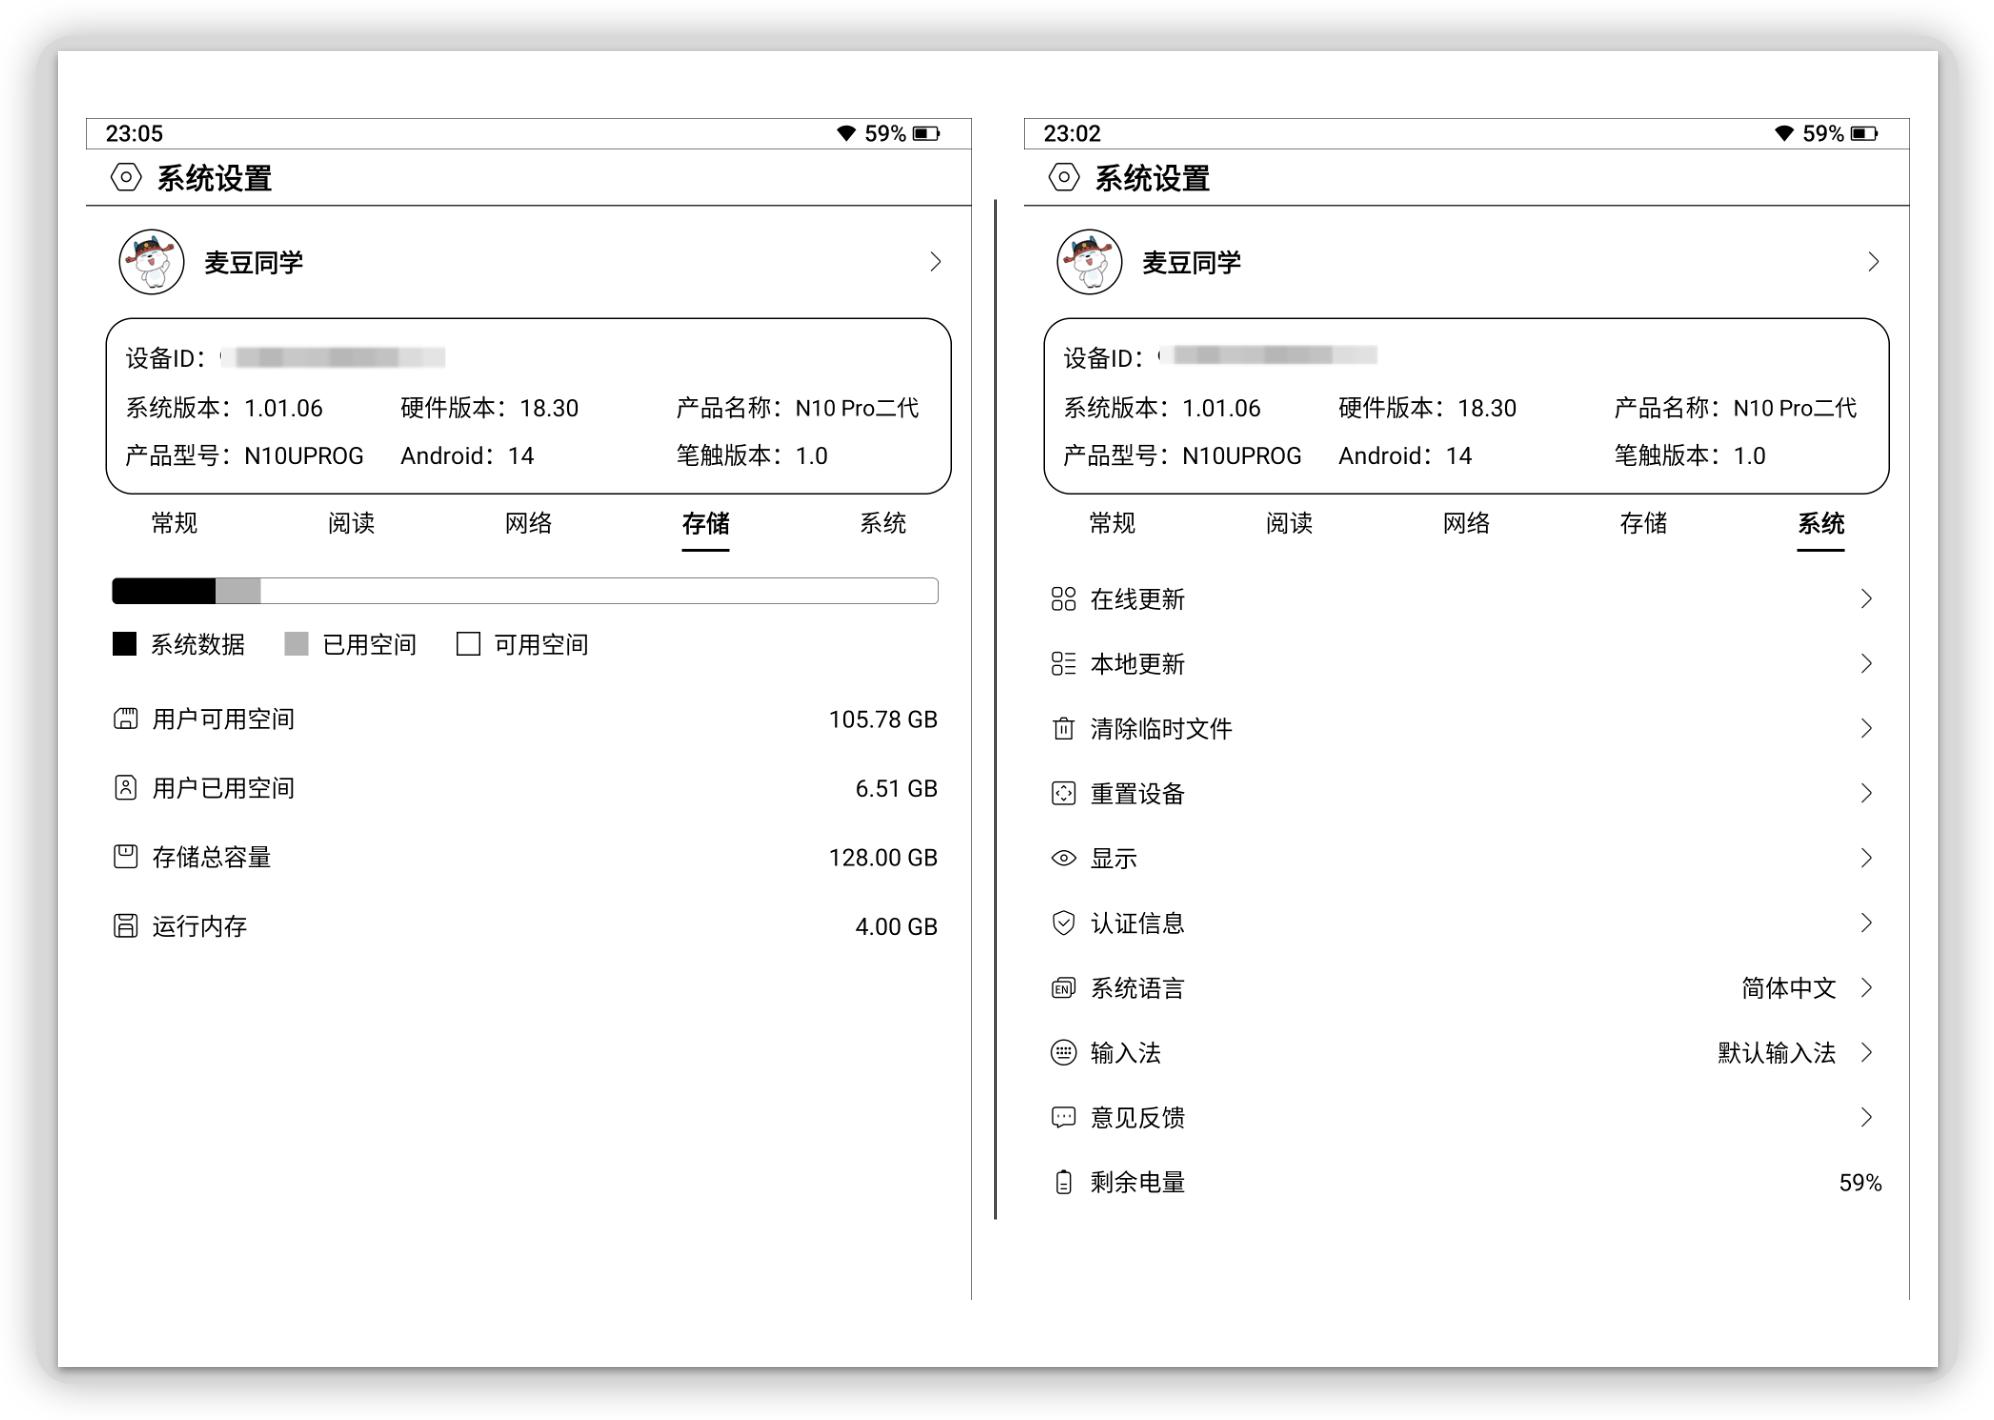Click the eye icon beside 显示
The width and height of the screenshot is (1994, 1420).
pyautogui.click(x=1063, y=858)
